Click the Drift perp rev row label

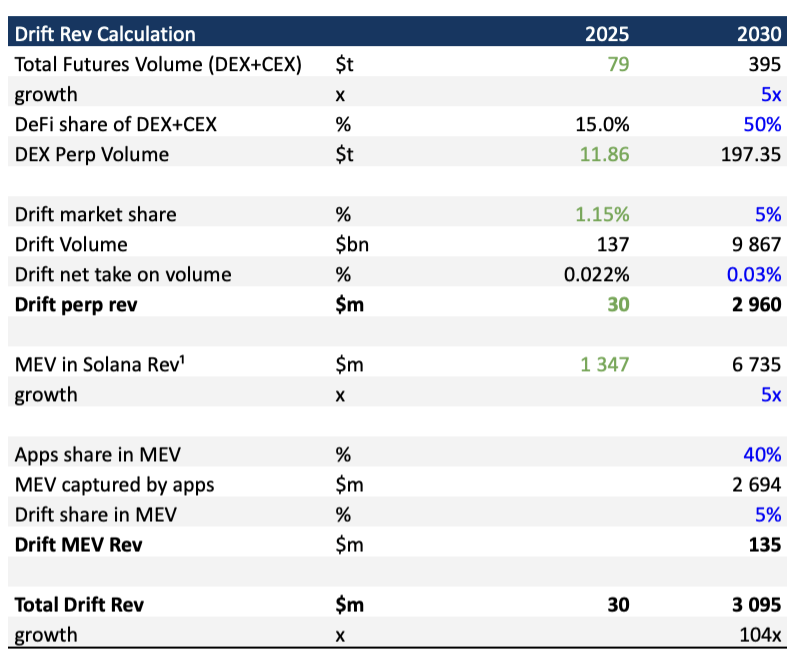coord(76,305)
